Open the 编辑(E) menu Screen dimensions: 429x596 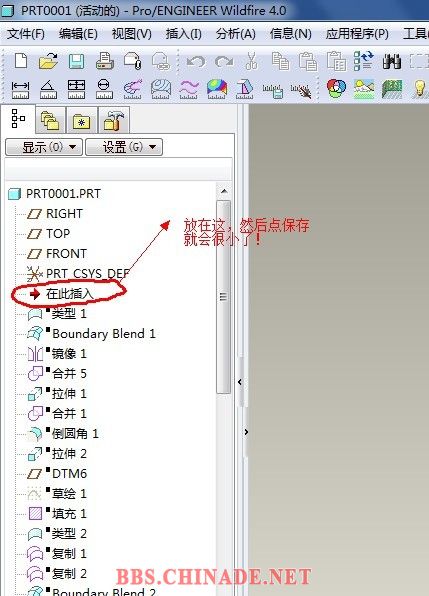(x=78, y=34)
